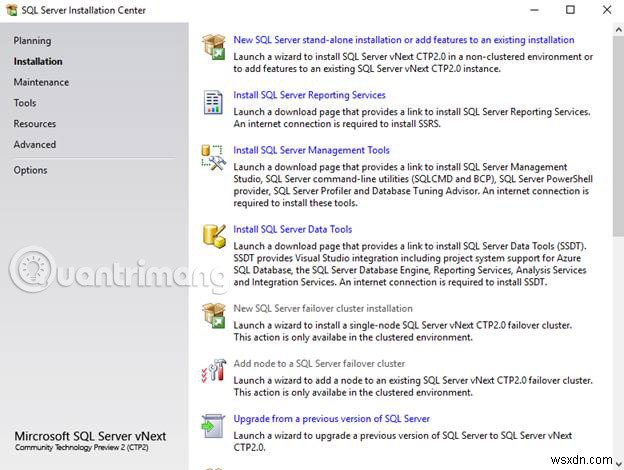
Task: Click the SQL Server Installation Center title icon
Action: click(12, 10)
